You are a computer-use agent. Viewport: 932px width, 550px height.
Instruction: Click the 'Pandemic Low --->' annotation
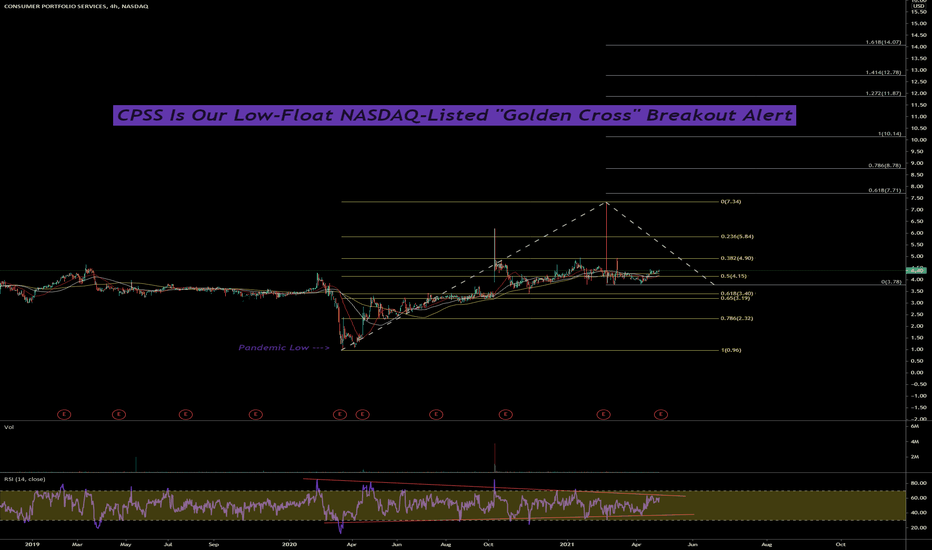click(284, 347)
